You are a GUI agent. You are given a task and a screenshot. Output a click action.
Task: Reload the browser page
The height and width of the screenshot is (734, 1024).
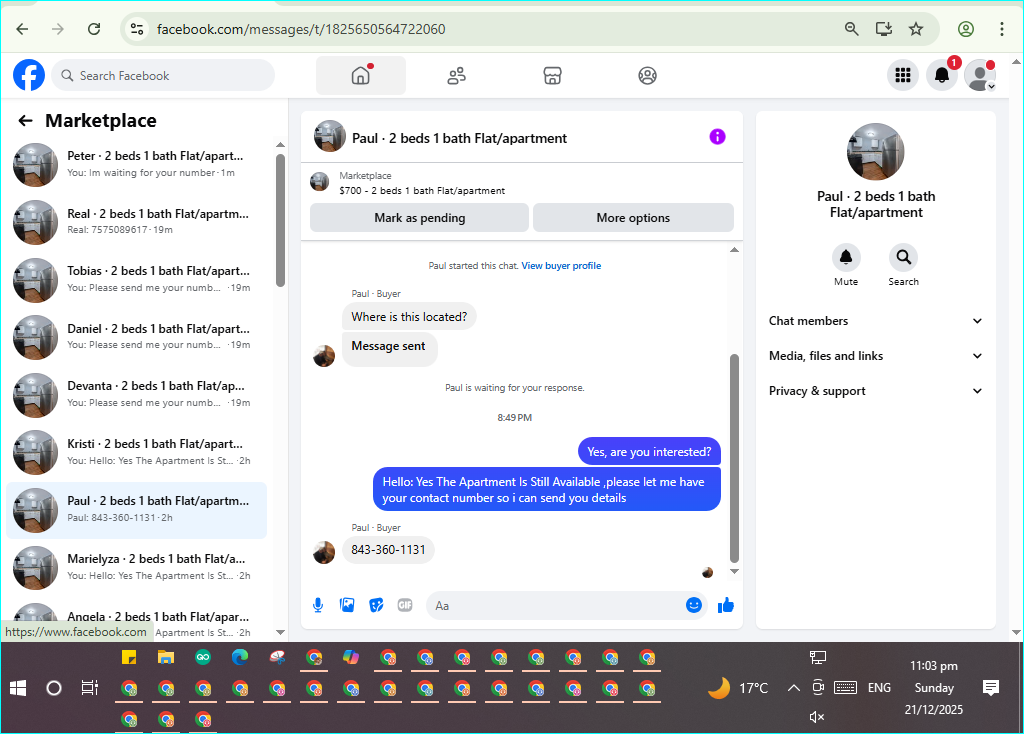(x=94, y=29)
